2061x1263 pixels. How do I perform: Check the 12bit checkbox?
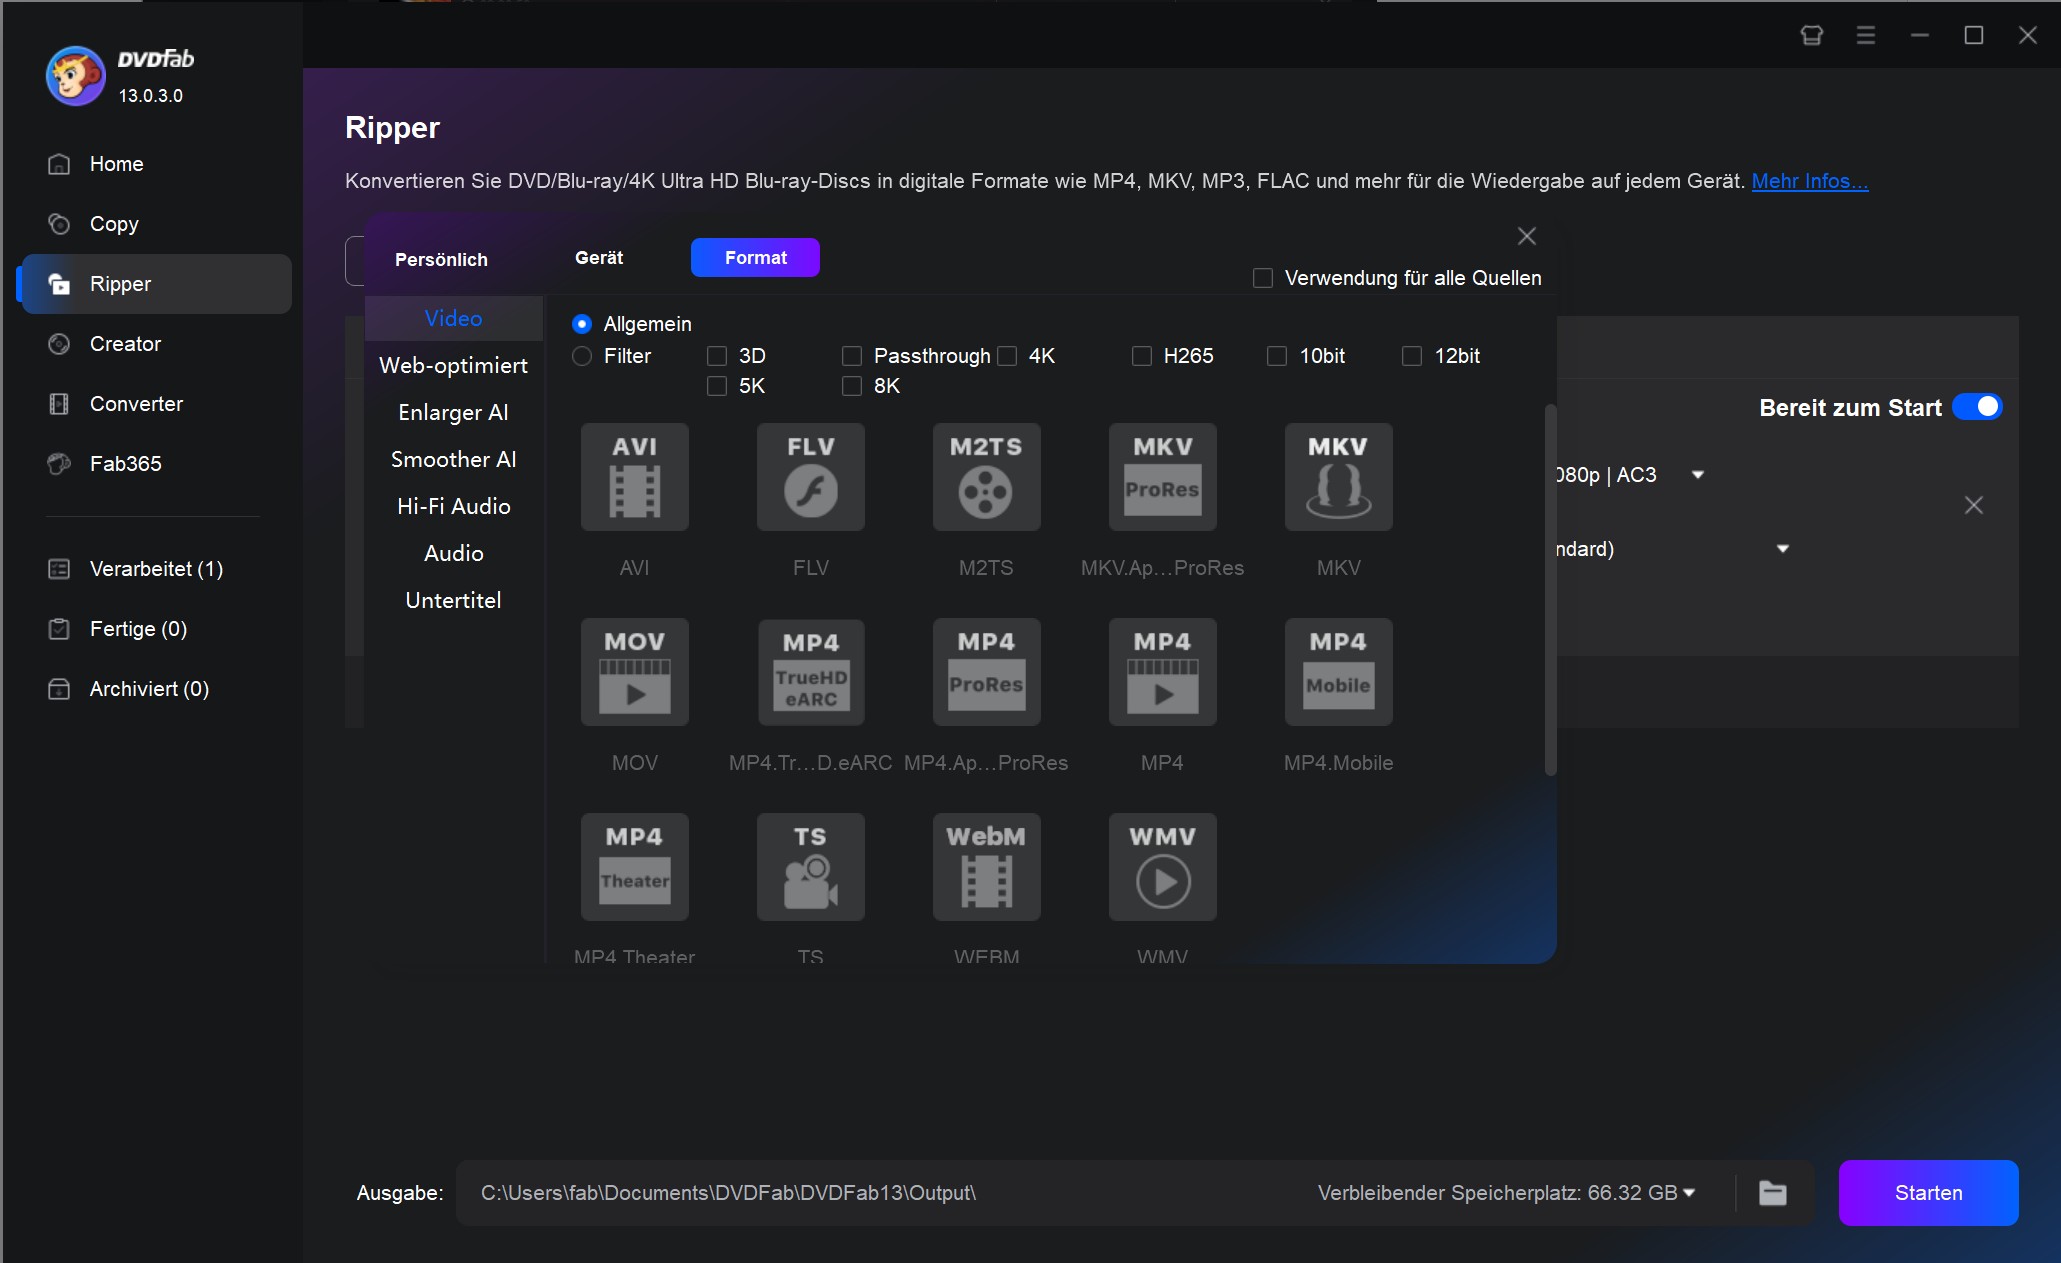(1412, 356)
